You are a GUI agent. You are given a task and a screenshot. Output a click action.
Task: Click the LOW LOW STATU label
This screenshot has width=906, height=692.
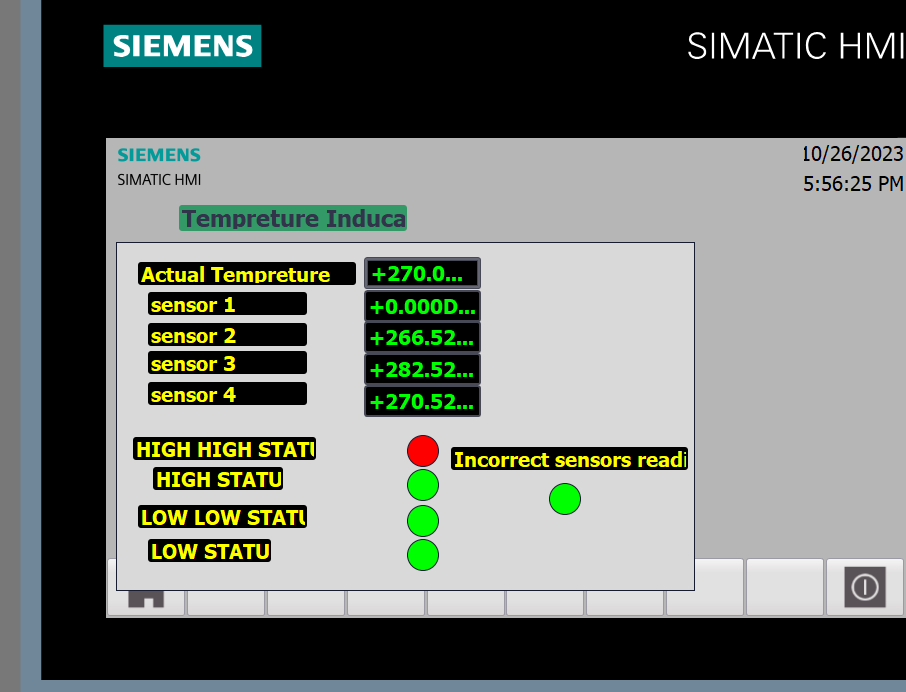(222, 517)
